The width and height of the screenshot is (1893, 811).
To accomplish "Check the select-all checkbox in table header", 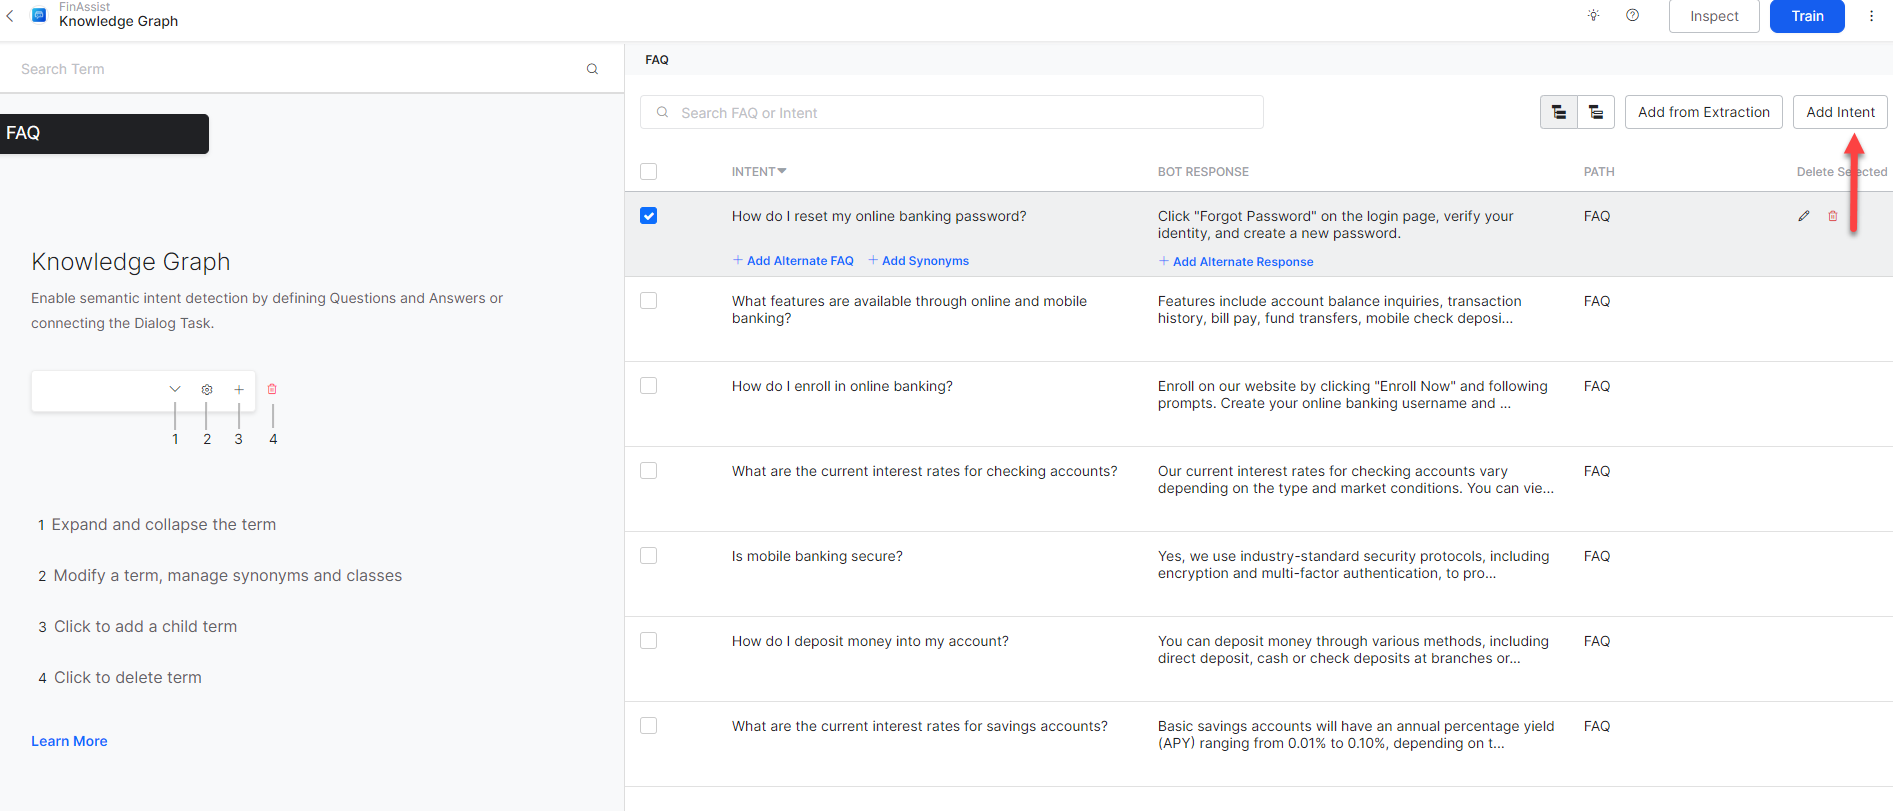I will pos(649,172).
